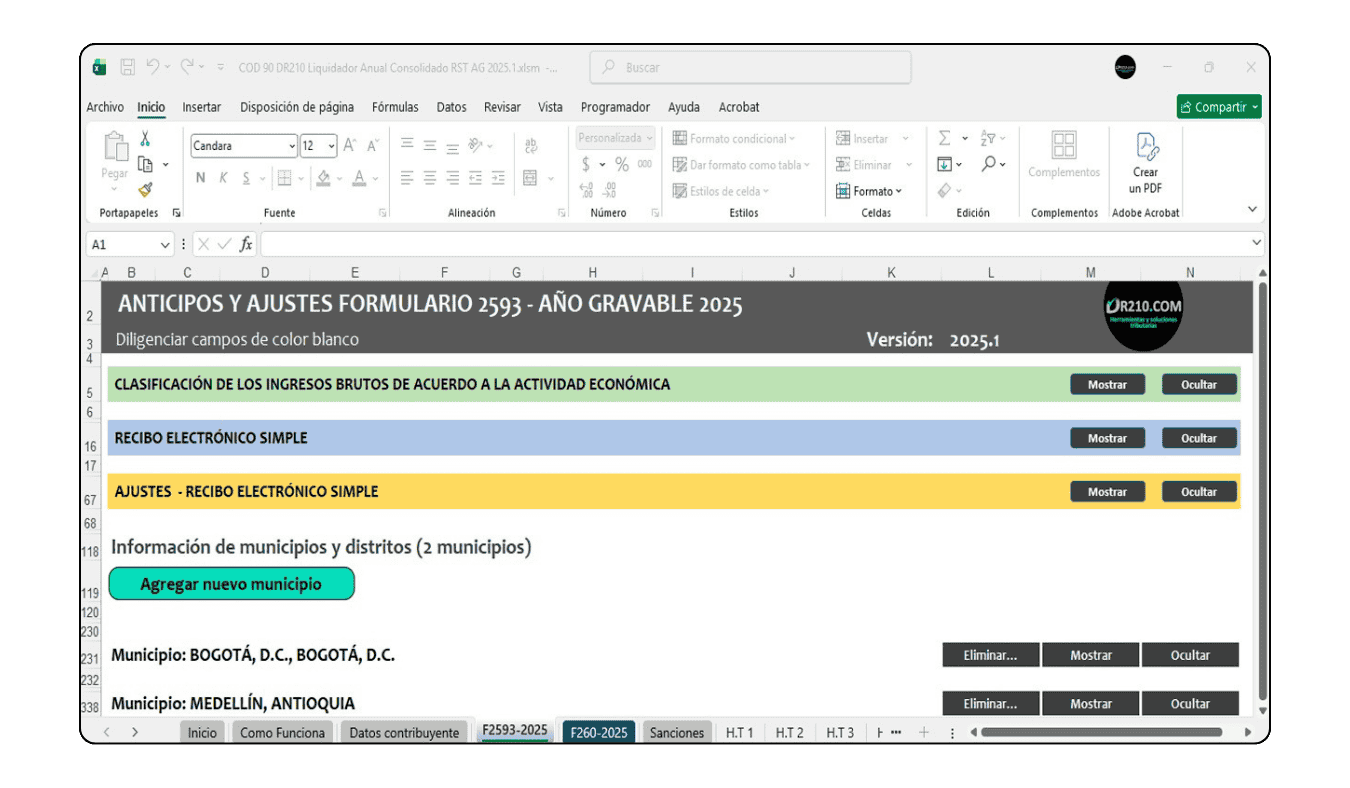
Task: Click the Format Painter brush icon
Action: coord(145,189)
